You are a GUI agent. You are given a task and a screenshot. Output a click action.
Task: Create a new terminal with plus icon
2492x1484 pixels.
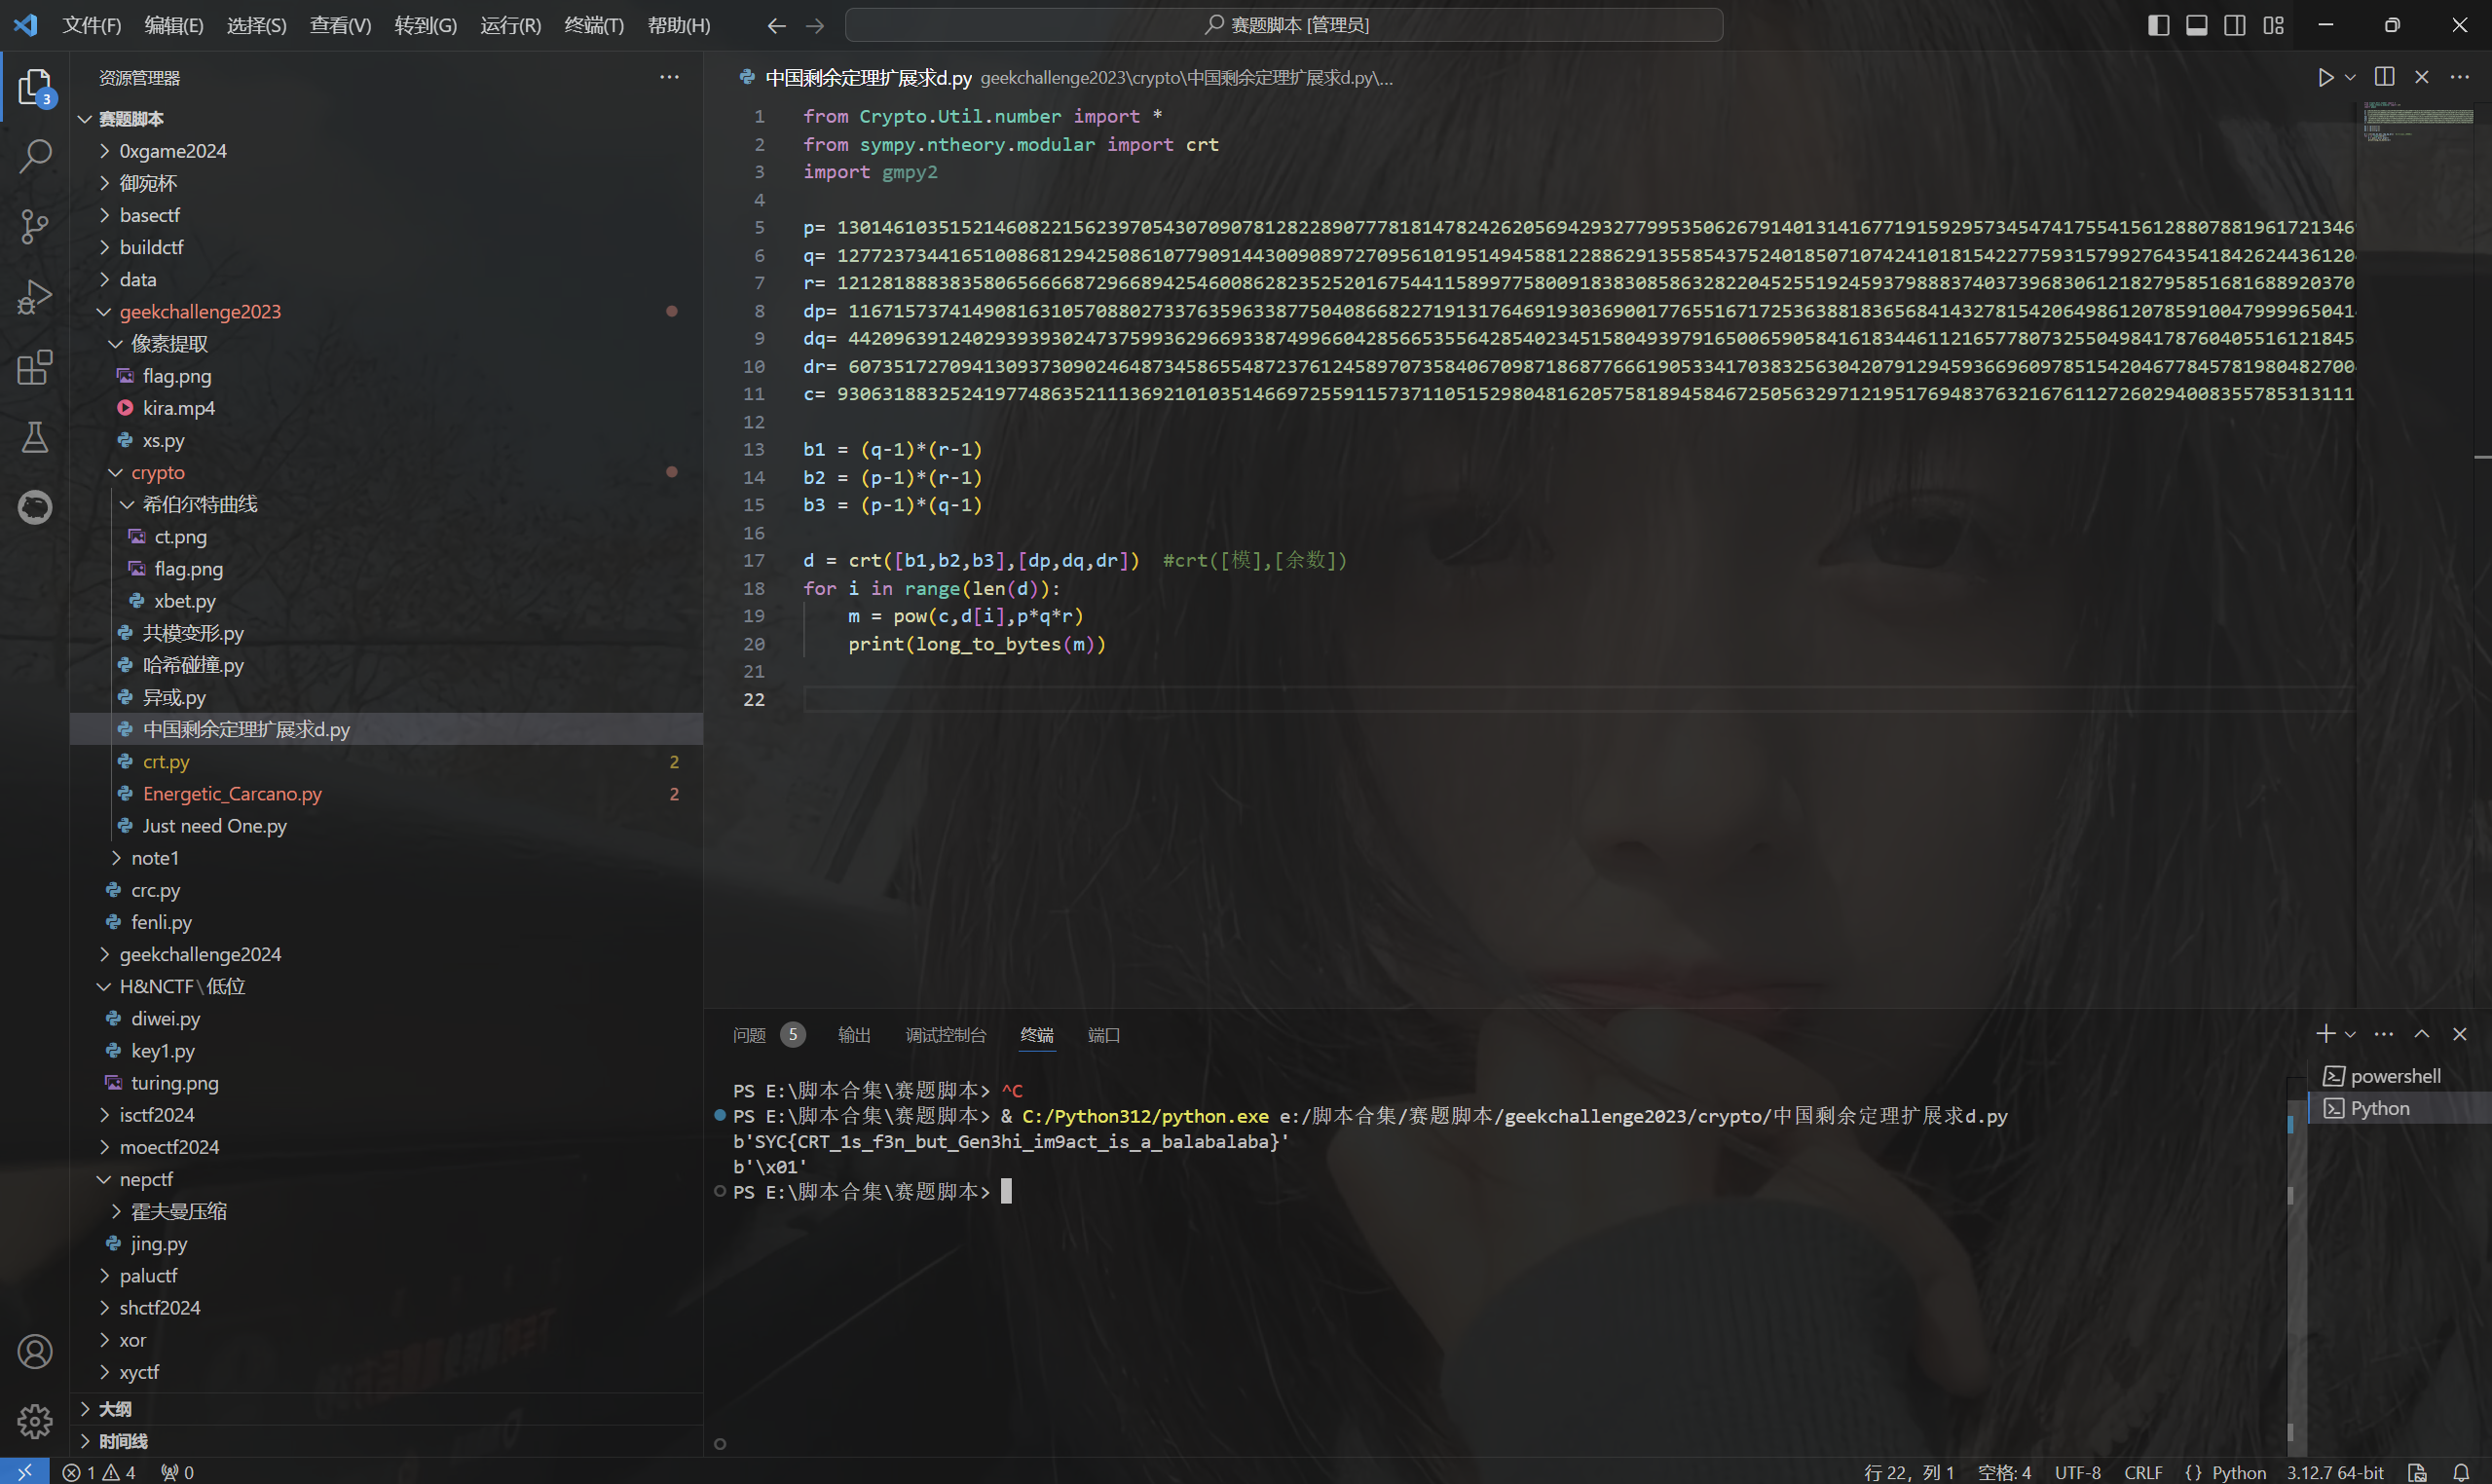click(2325, 1034)
